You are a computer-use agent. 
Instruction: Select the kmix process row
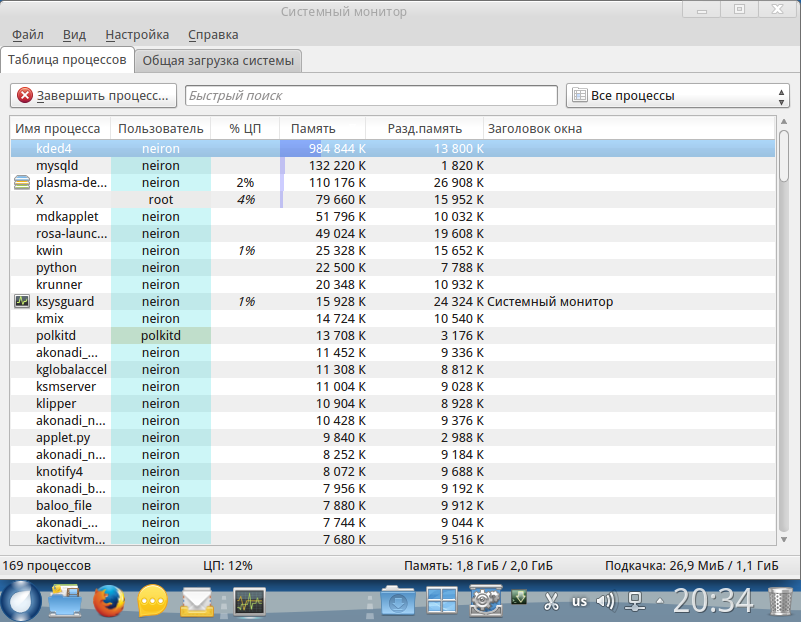click(x=392, y=319)
